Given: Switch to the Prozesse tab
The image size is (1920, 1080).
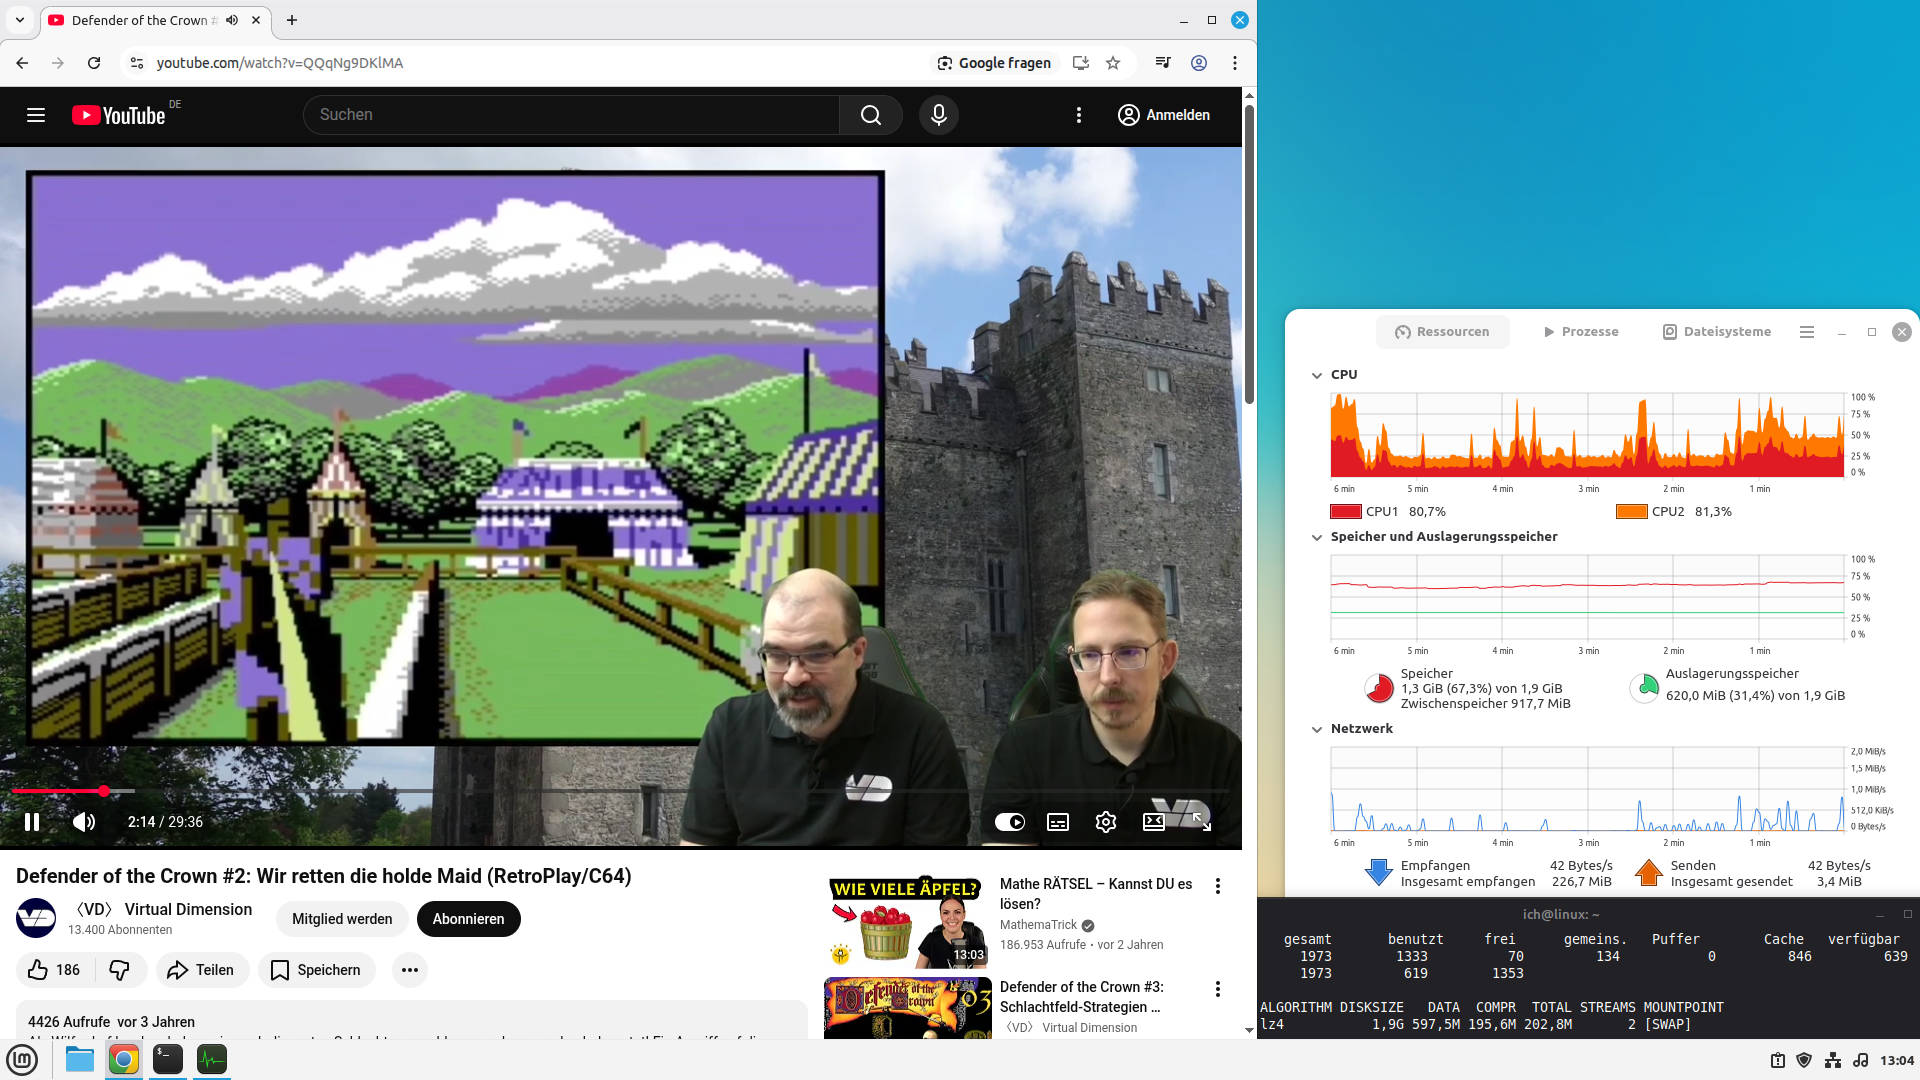Looking at the screenshot, I should click(1580, 332).
